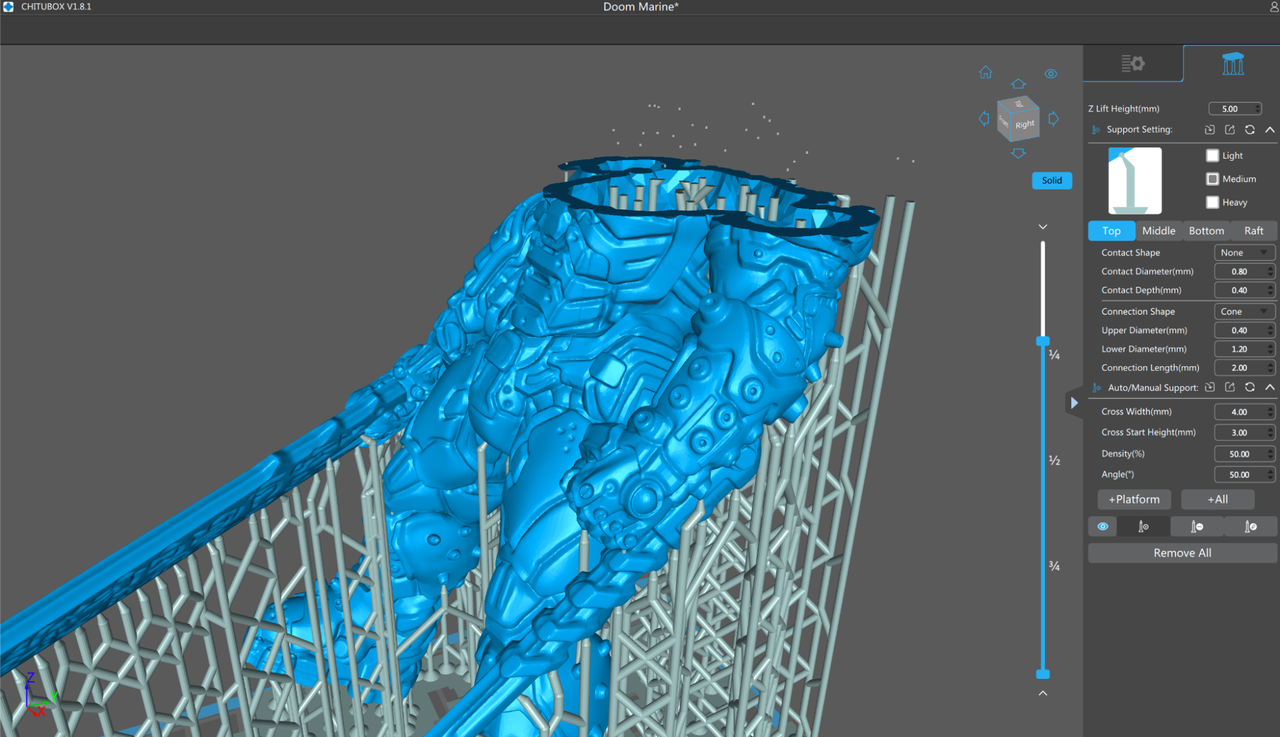Viewport: 1280px width, 737px height.
Task: Collapse the Support Setting section
Action: (1270, 130)
